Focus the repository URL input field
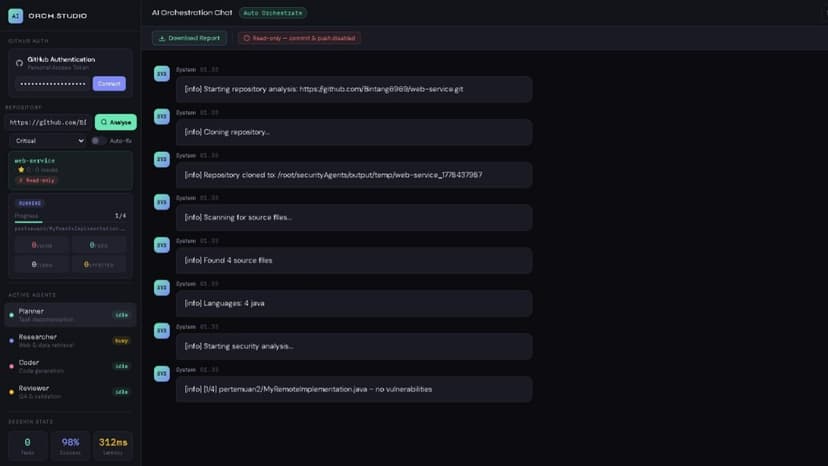828x466 pixels. click(x=49, y=122)
